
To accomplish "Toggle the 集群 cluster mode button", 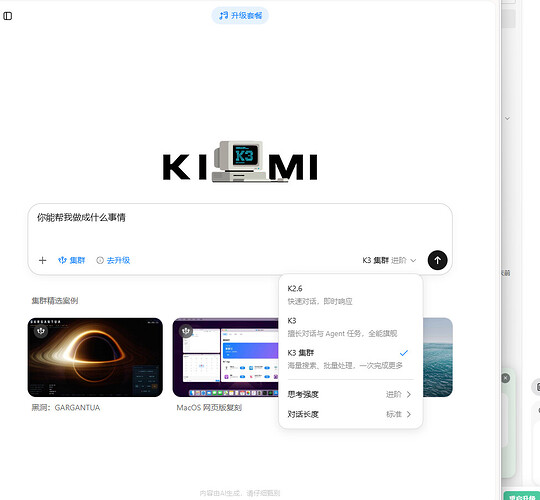I will (x=72, y=260).
